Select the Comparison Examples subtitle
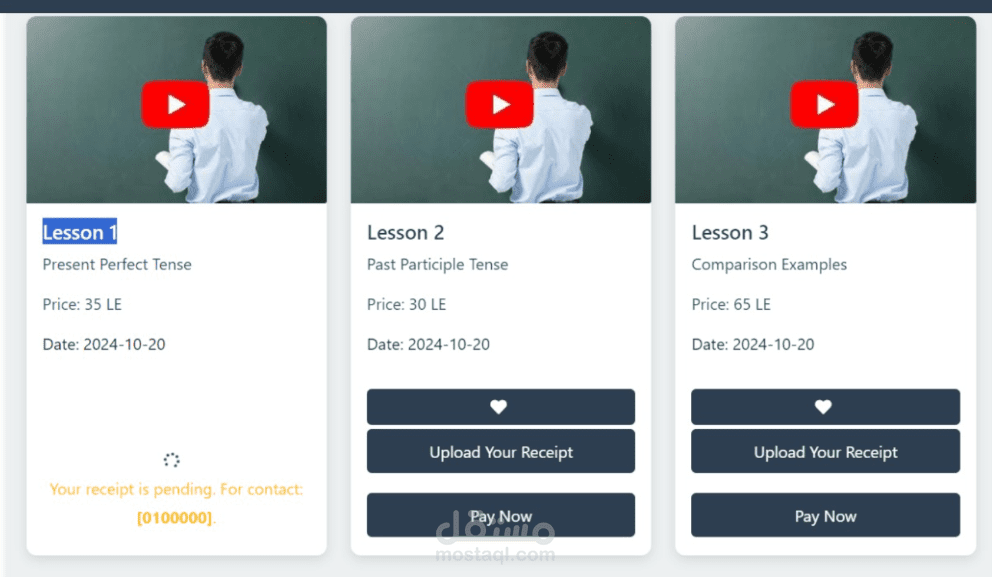The width and height of the screenshot is (992, 577). tap(769, 265)
